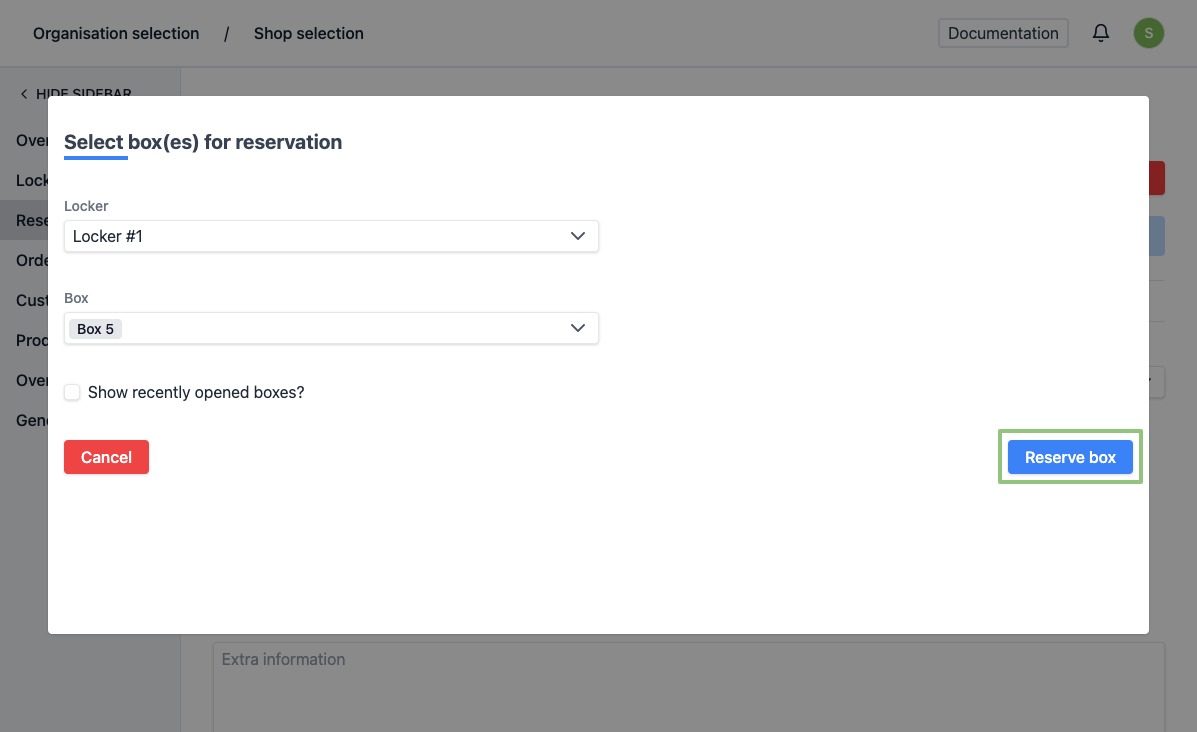Click the Box 5 selected tag

[x=95, y=329]
